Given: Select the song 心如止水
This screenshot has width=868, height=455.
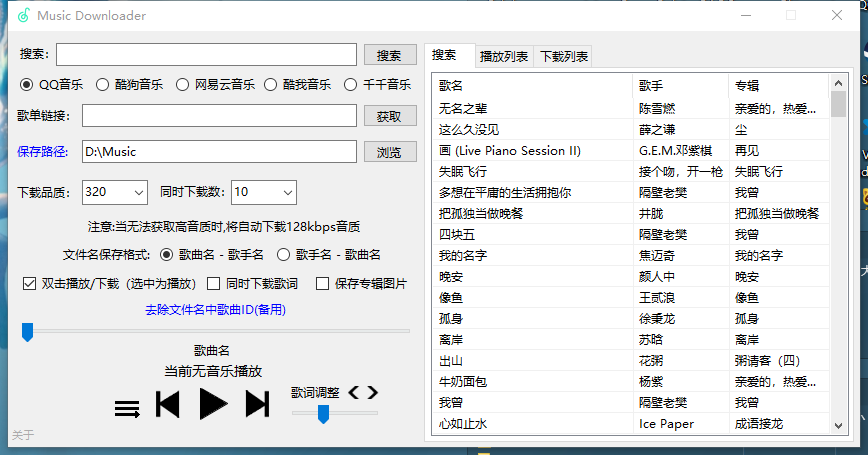Looking at the screenshot, I should (463, 424).
